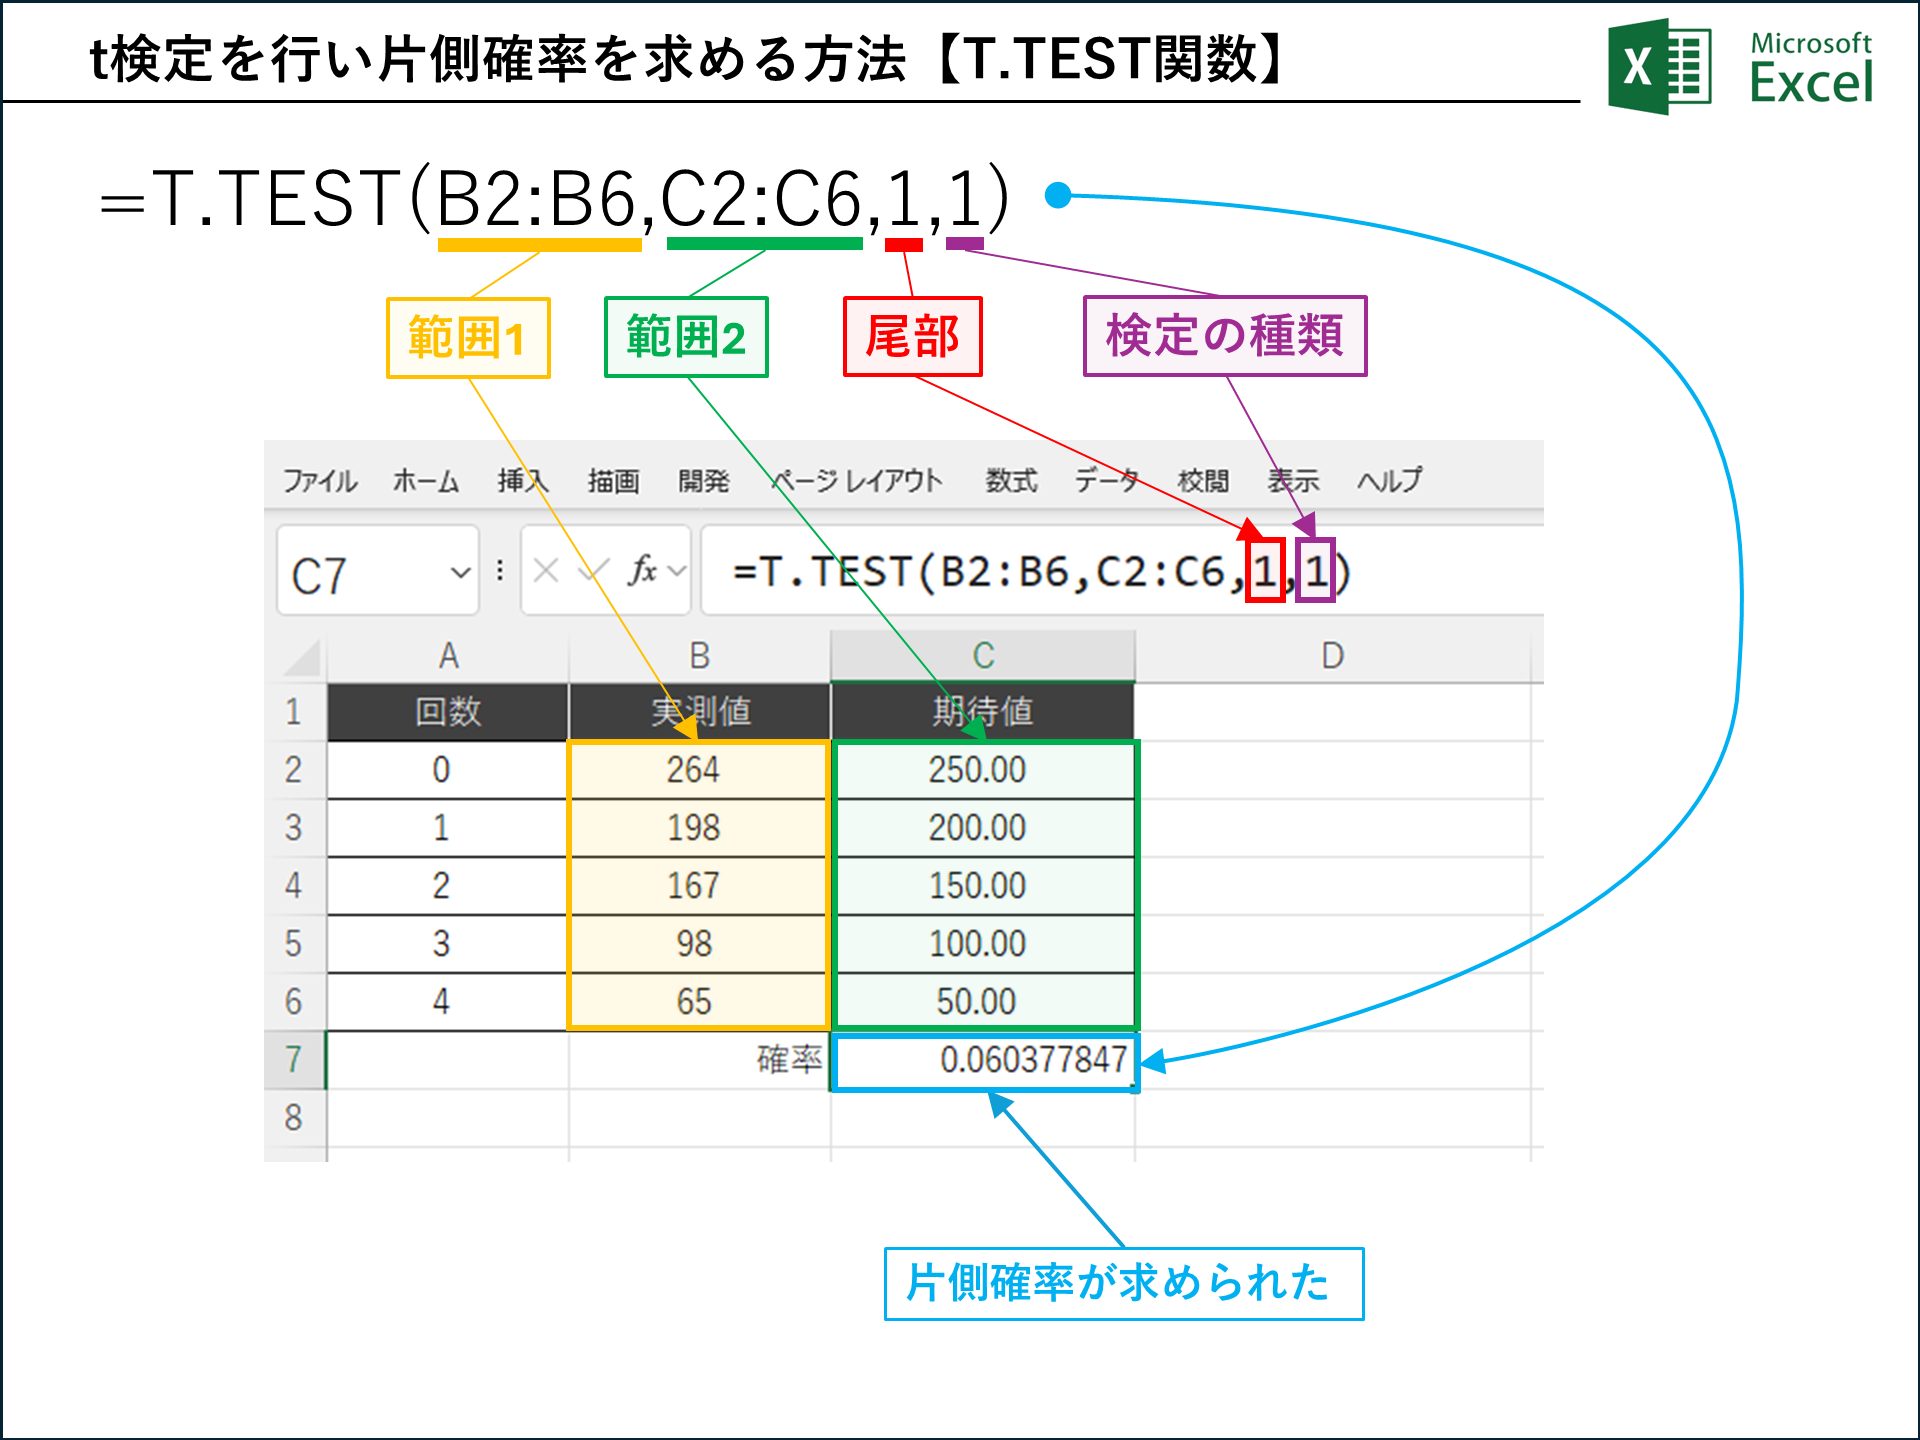This screenshot has height=1440, width=1920.
Task: Select the ページレイアウト tab
Action: click(x=857, y=481)
